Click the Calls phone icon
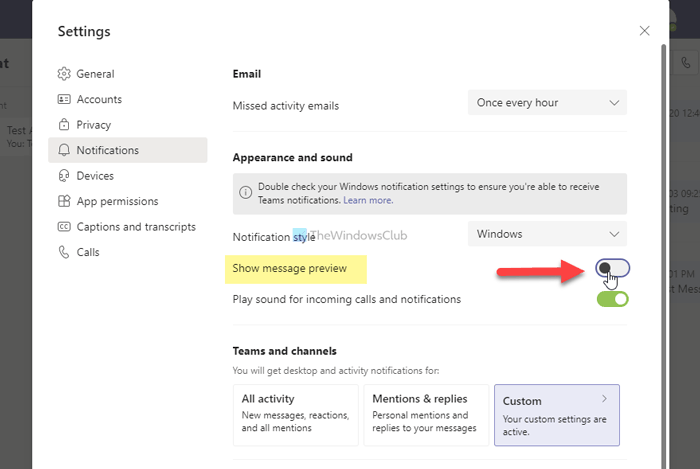The height and width of the screenshot is (469, 700). point(65,252)
